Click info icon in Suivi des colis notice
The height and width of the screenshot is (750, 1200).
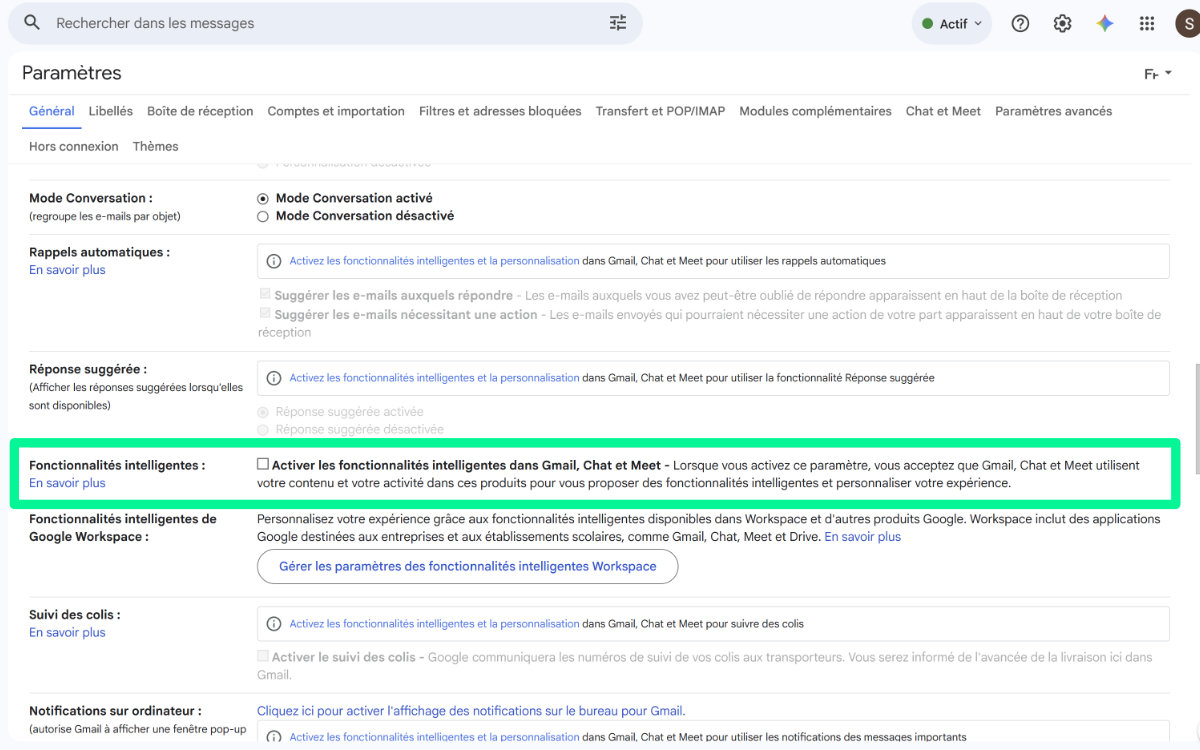coord(274,624)
